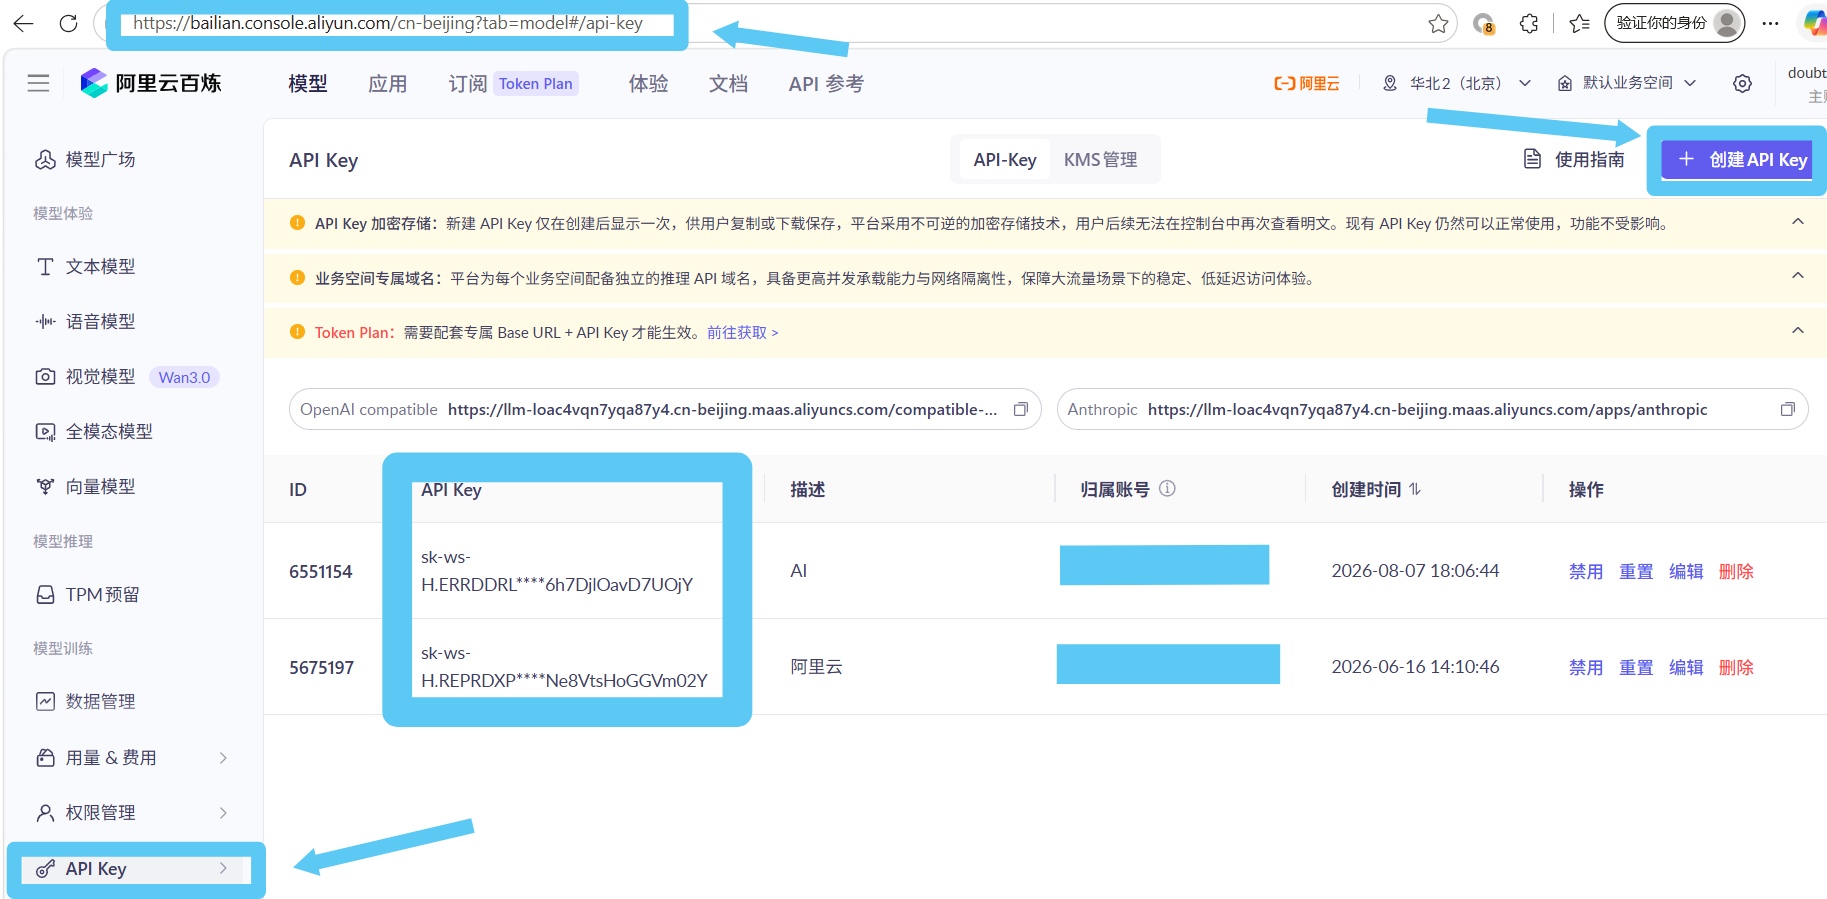The width and height of the screenshot is (1827, 899).
Task: Click timestamp 2026-08-07 18:06:44
Action: 1415,571
